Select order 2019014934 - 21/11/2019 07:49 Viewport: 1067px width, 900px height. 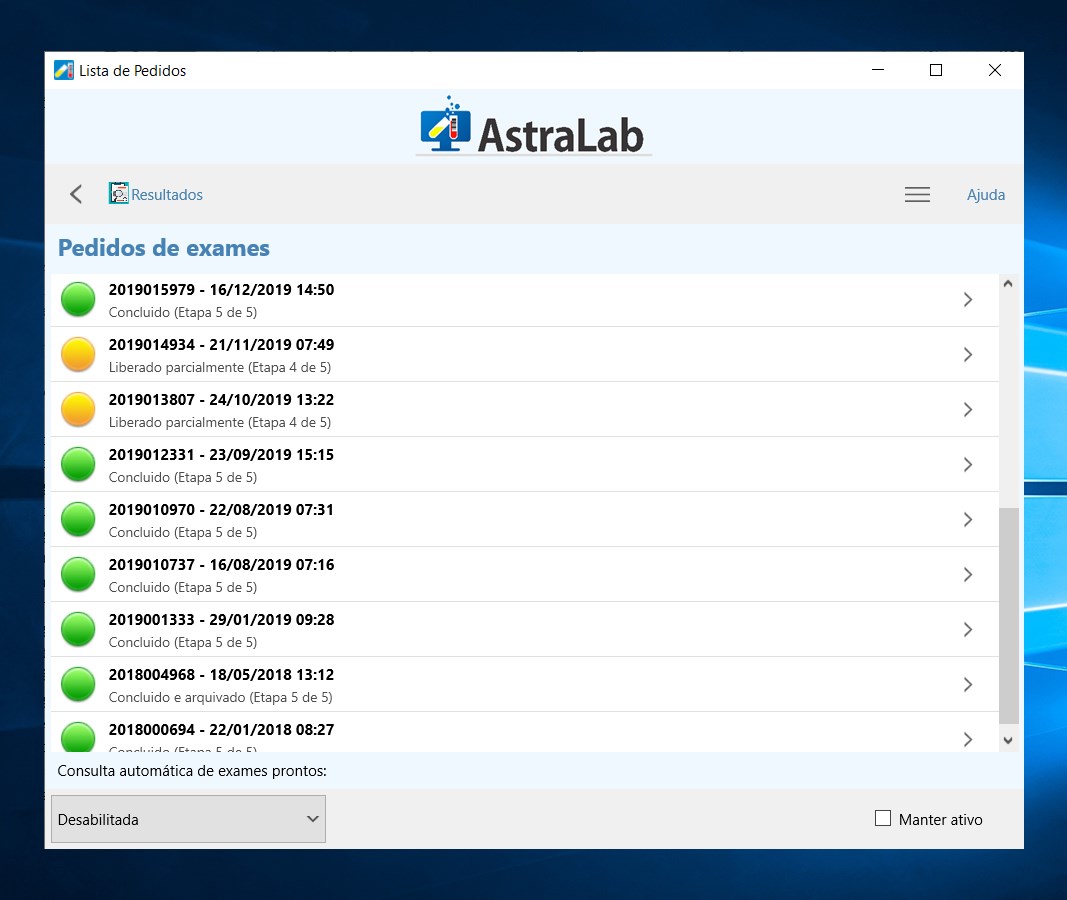click(525, 354)
